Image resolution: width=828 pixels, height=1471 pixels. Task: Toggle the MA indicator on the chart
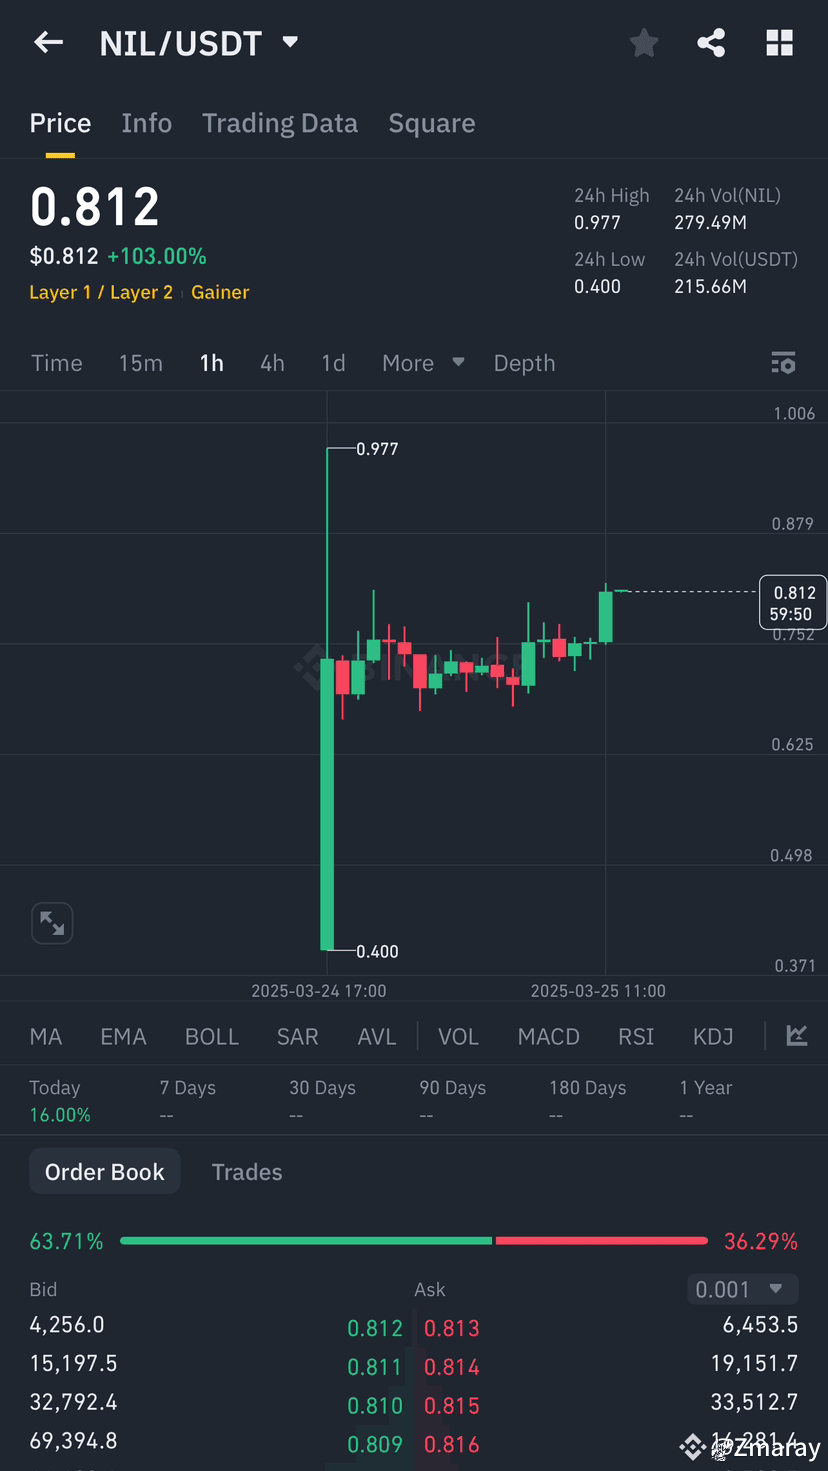45,1036
